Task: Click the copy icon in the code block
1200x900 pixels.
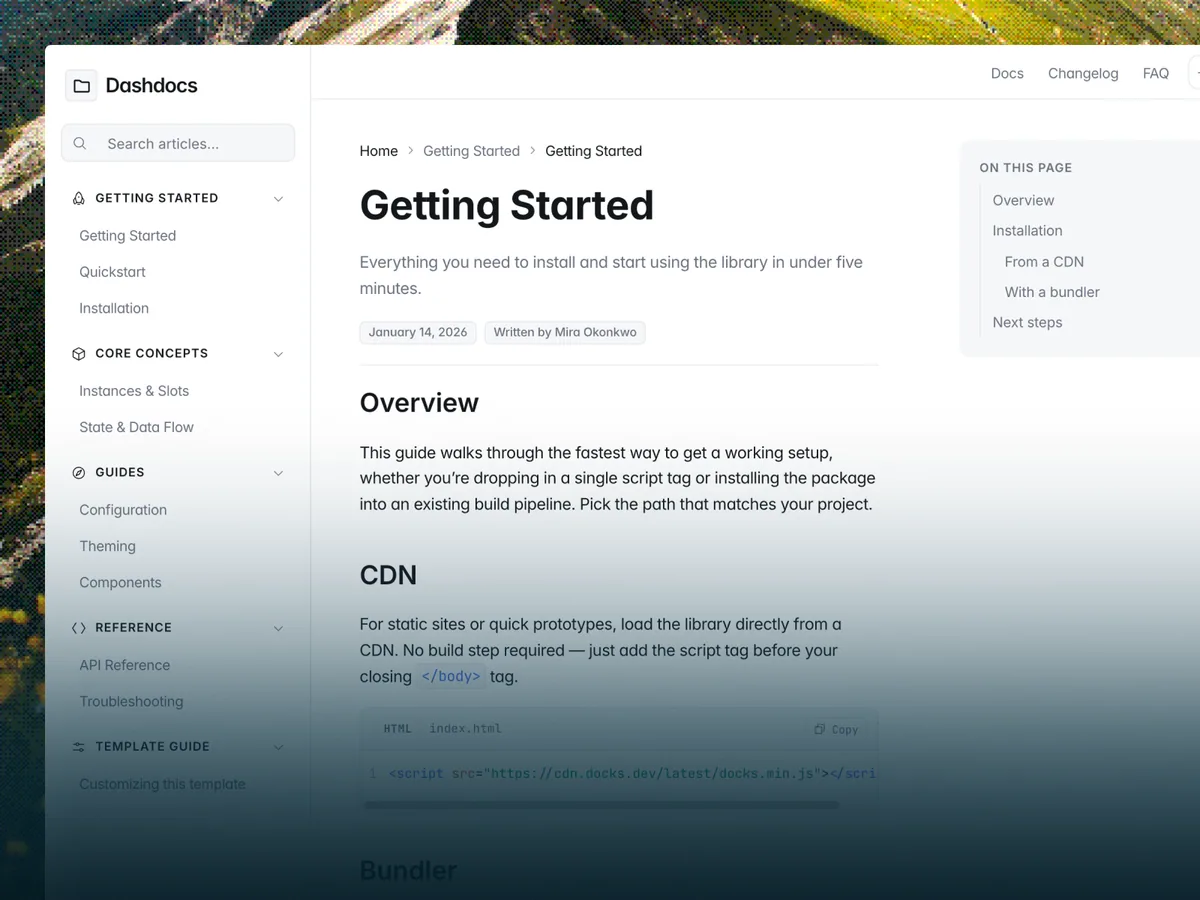Action: click(x=819, y=729)
